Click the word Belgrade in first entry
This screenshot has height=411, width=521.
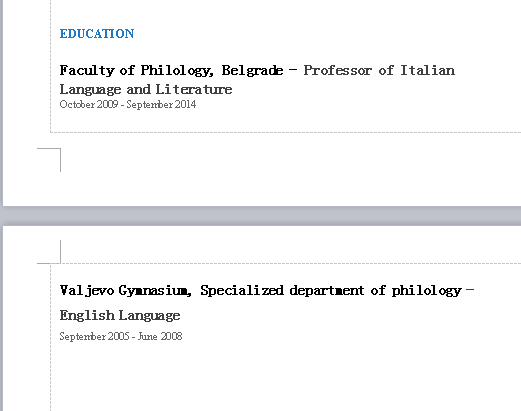click(252, 71)
